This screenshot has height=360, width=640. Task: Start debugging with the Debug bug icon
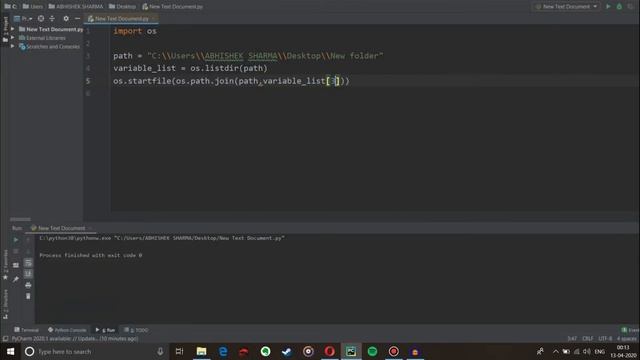point(619,7)
